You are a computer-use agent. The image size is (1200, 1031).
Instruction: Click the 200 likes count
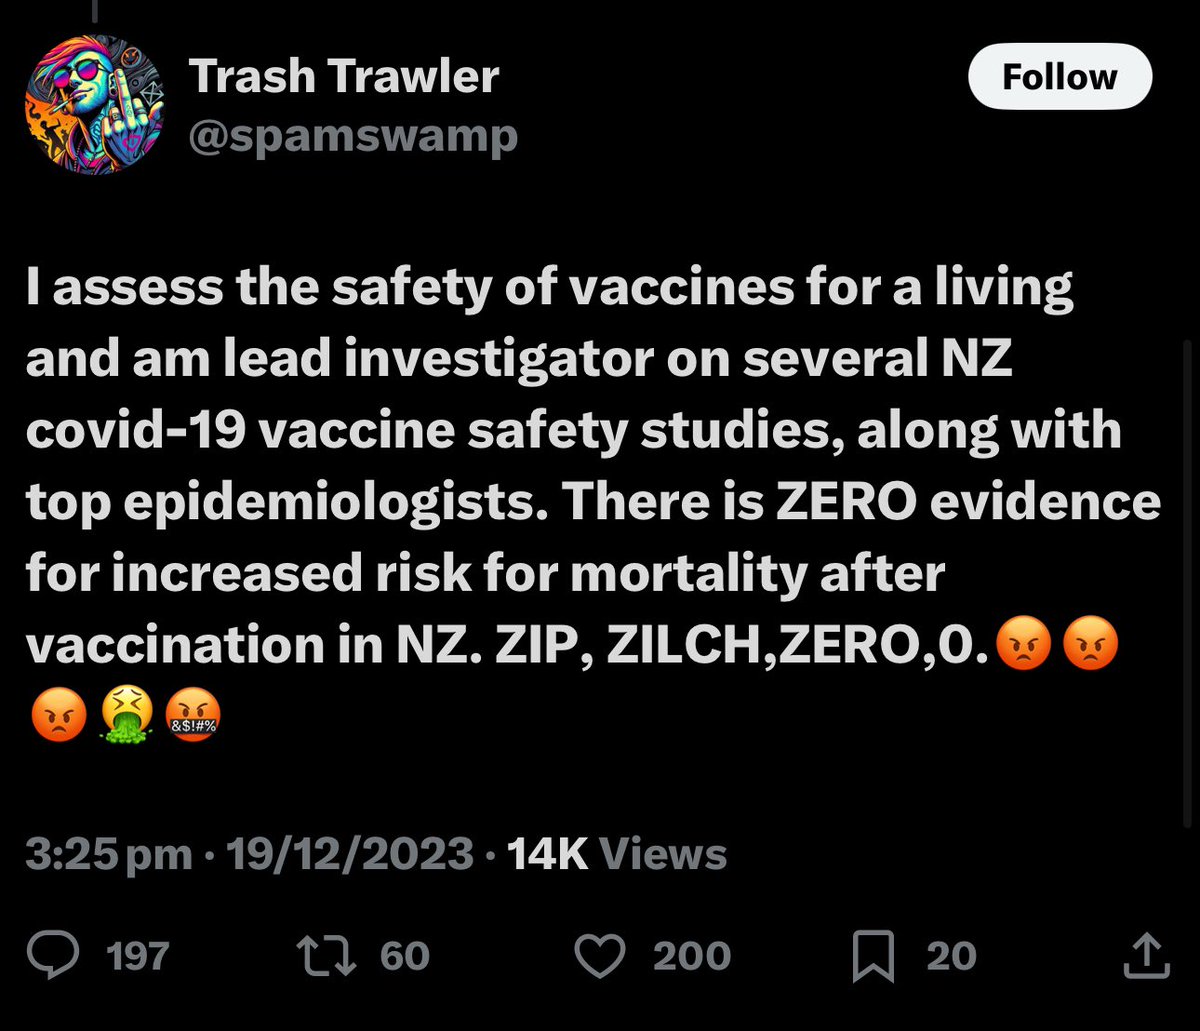[691, 956]
